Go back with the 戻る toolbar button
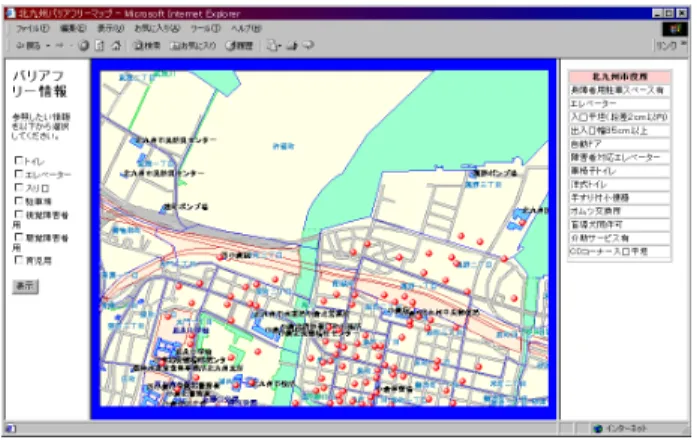697x440 pixels. tap(28, 45)
